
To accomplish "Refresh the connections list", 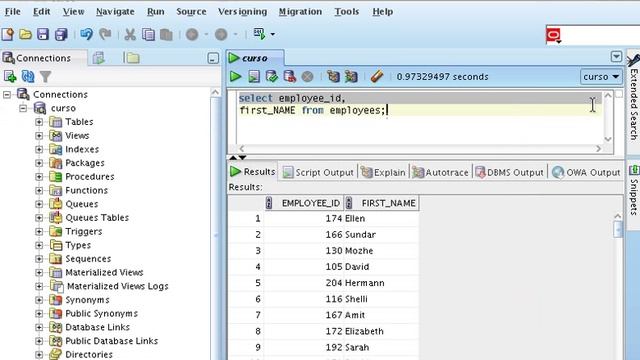I will coord(28,76).
